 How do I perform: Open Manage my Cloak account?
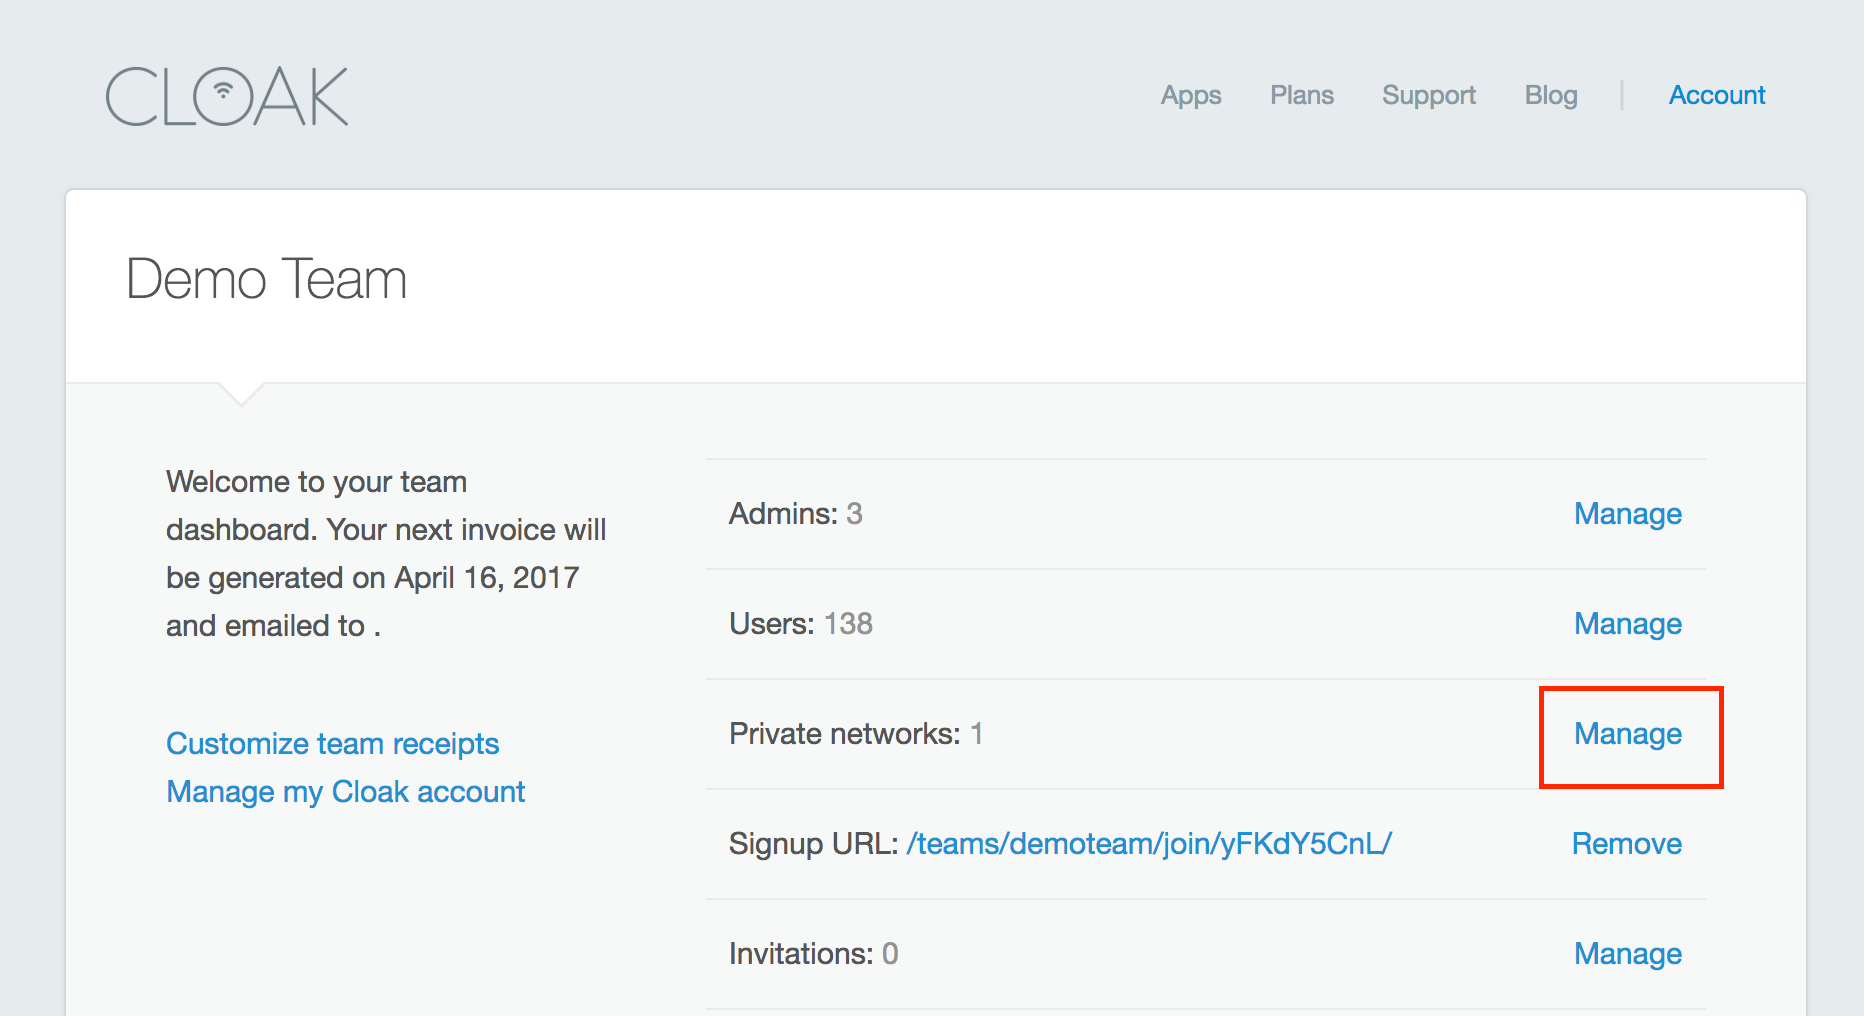(x=345, y=792)
